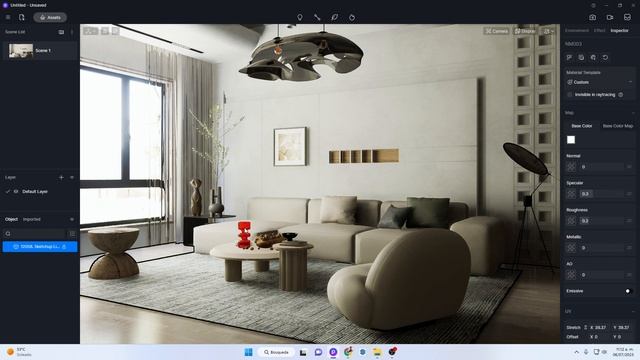Click the first material action icon
This screenshot has width=640, height=360.
pyautogui.click(x=569, y=58)
